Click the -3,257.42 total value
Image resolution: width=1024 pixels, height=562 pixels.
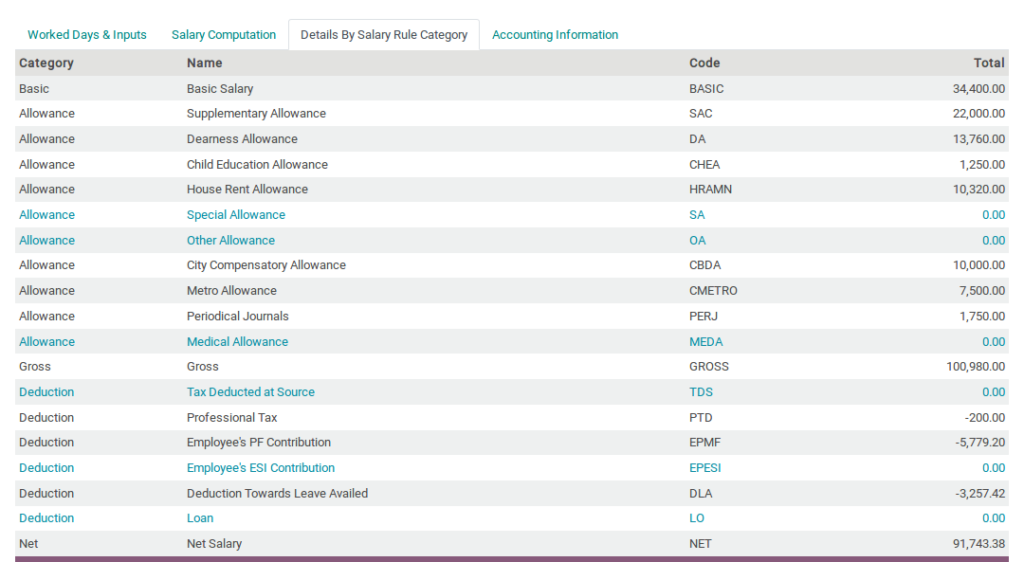(980, 493)
